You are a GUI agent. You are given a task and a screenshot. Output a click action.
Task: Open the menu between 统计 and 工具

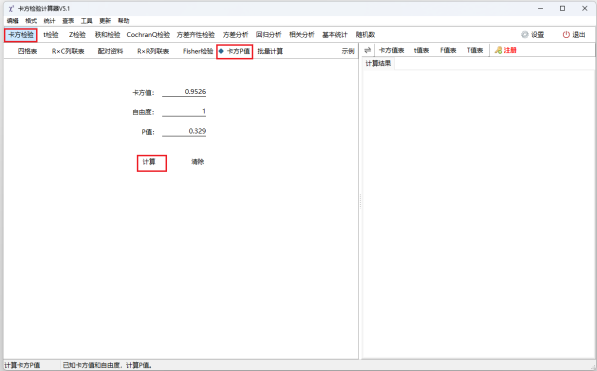pyautogui.click(x=68, y=21)
